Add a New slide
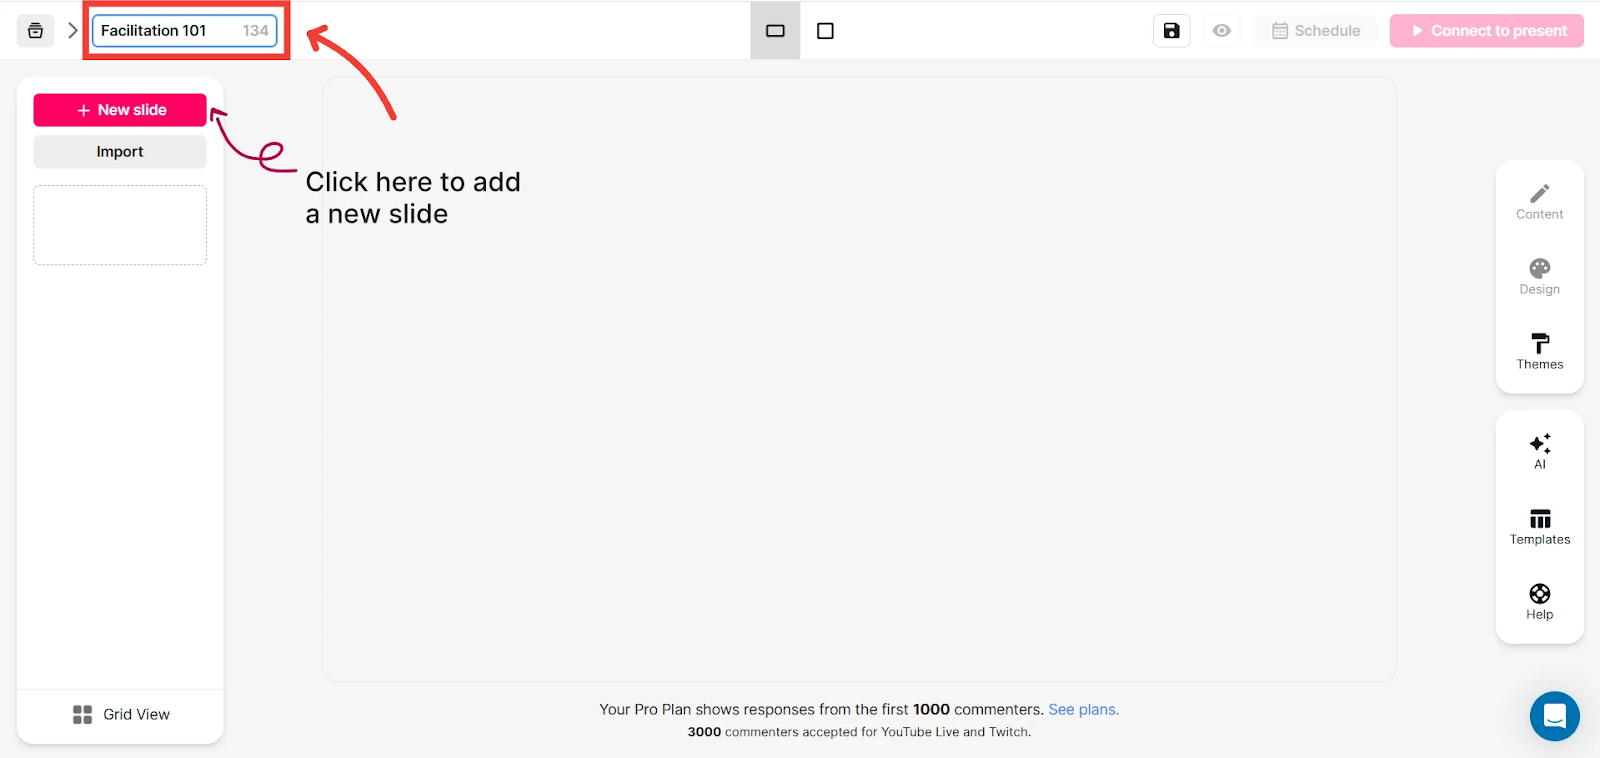1600x758 pixels. coord(120,110)
